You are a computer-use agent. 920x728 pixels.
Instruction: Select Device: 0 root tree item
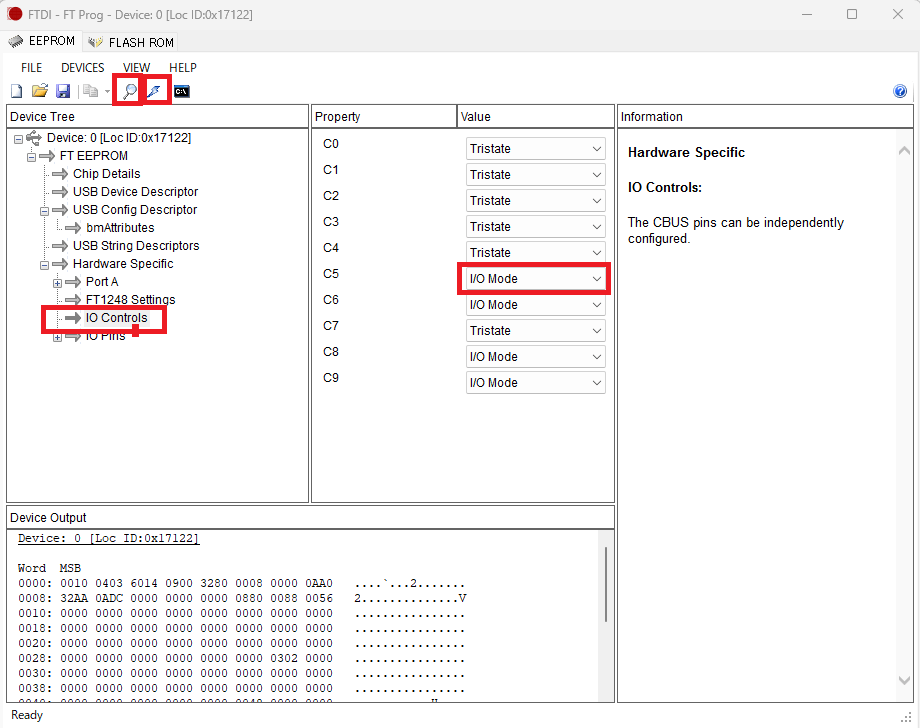pos(119,138)
